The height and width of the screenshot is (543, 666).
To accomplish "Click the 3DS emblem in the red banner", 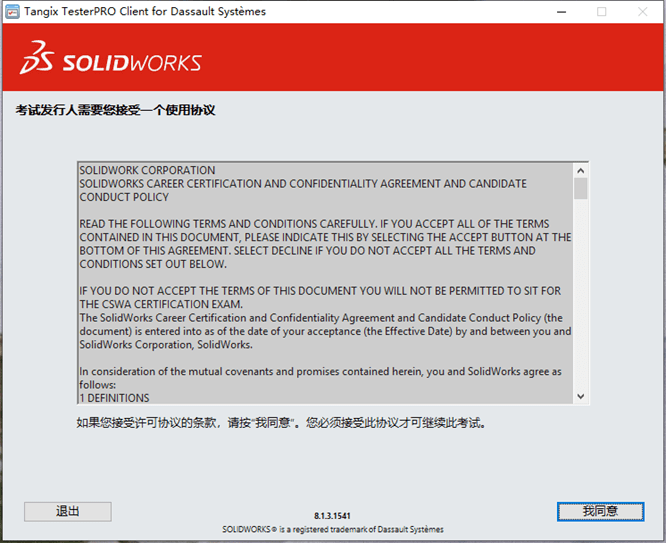I will [39, 61].
